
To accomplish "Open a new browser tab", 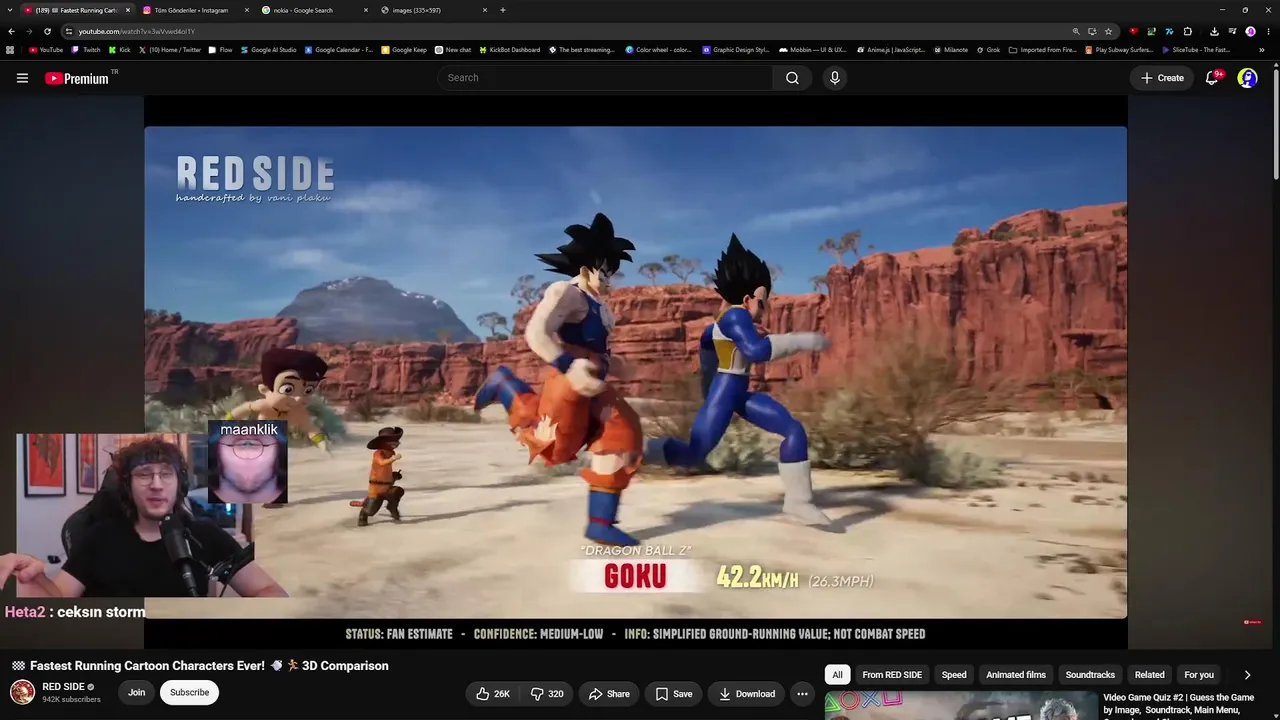I will (x=503, y=10).
